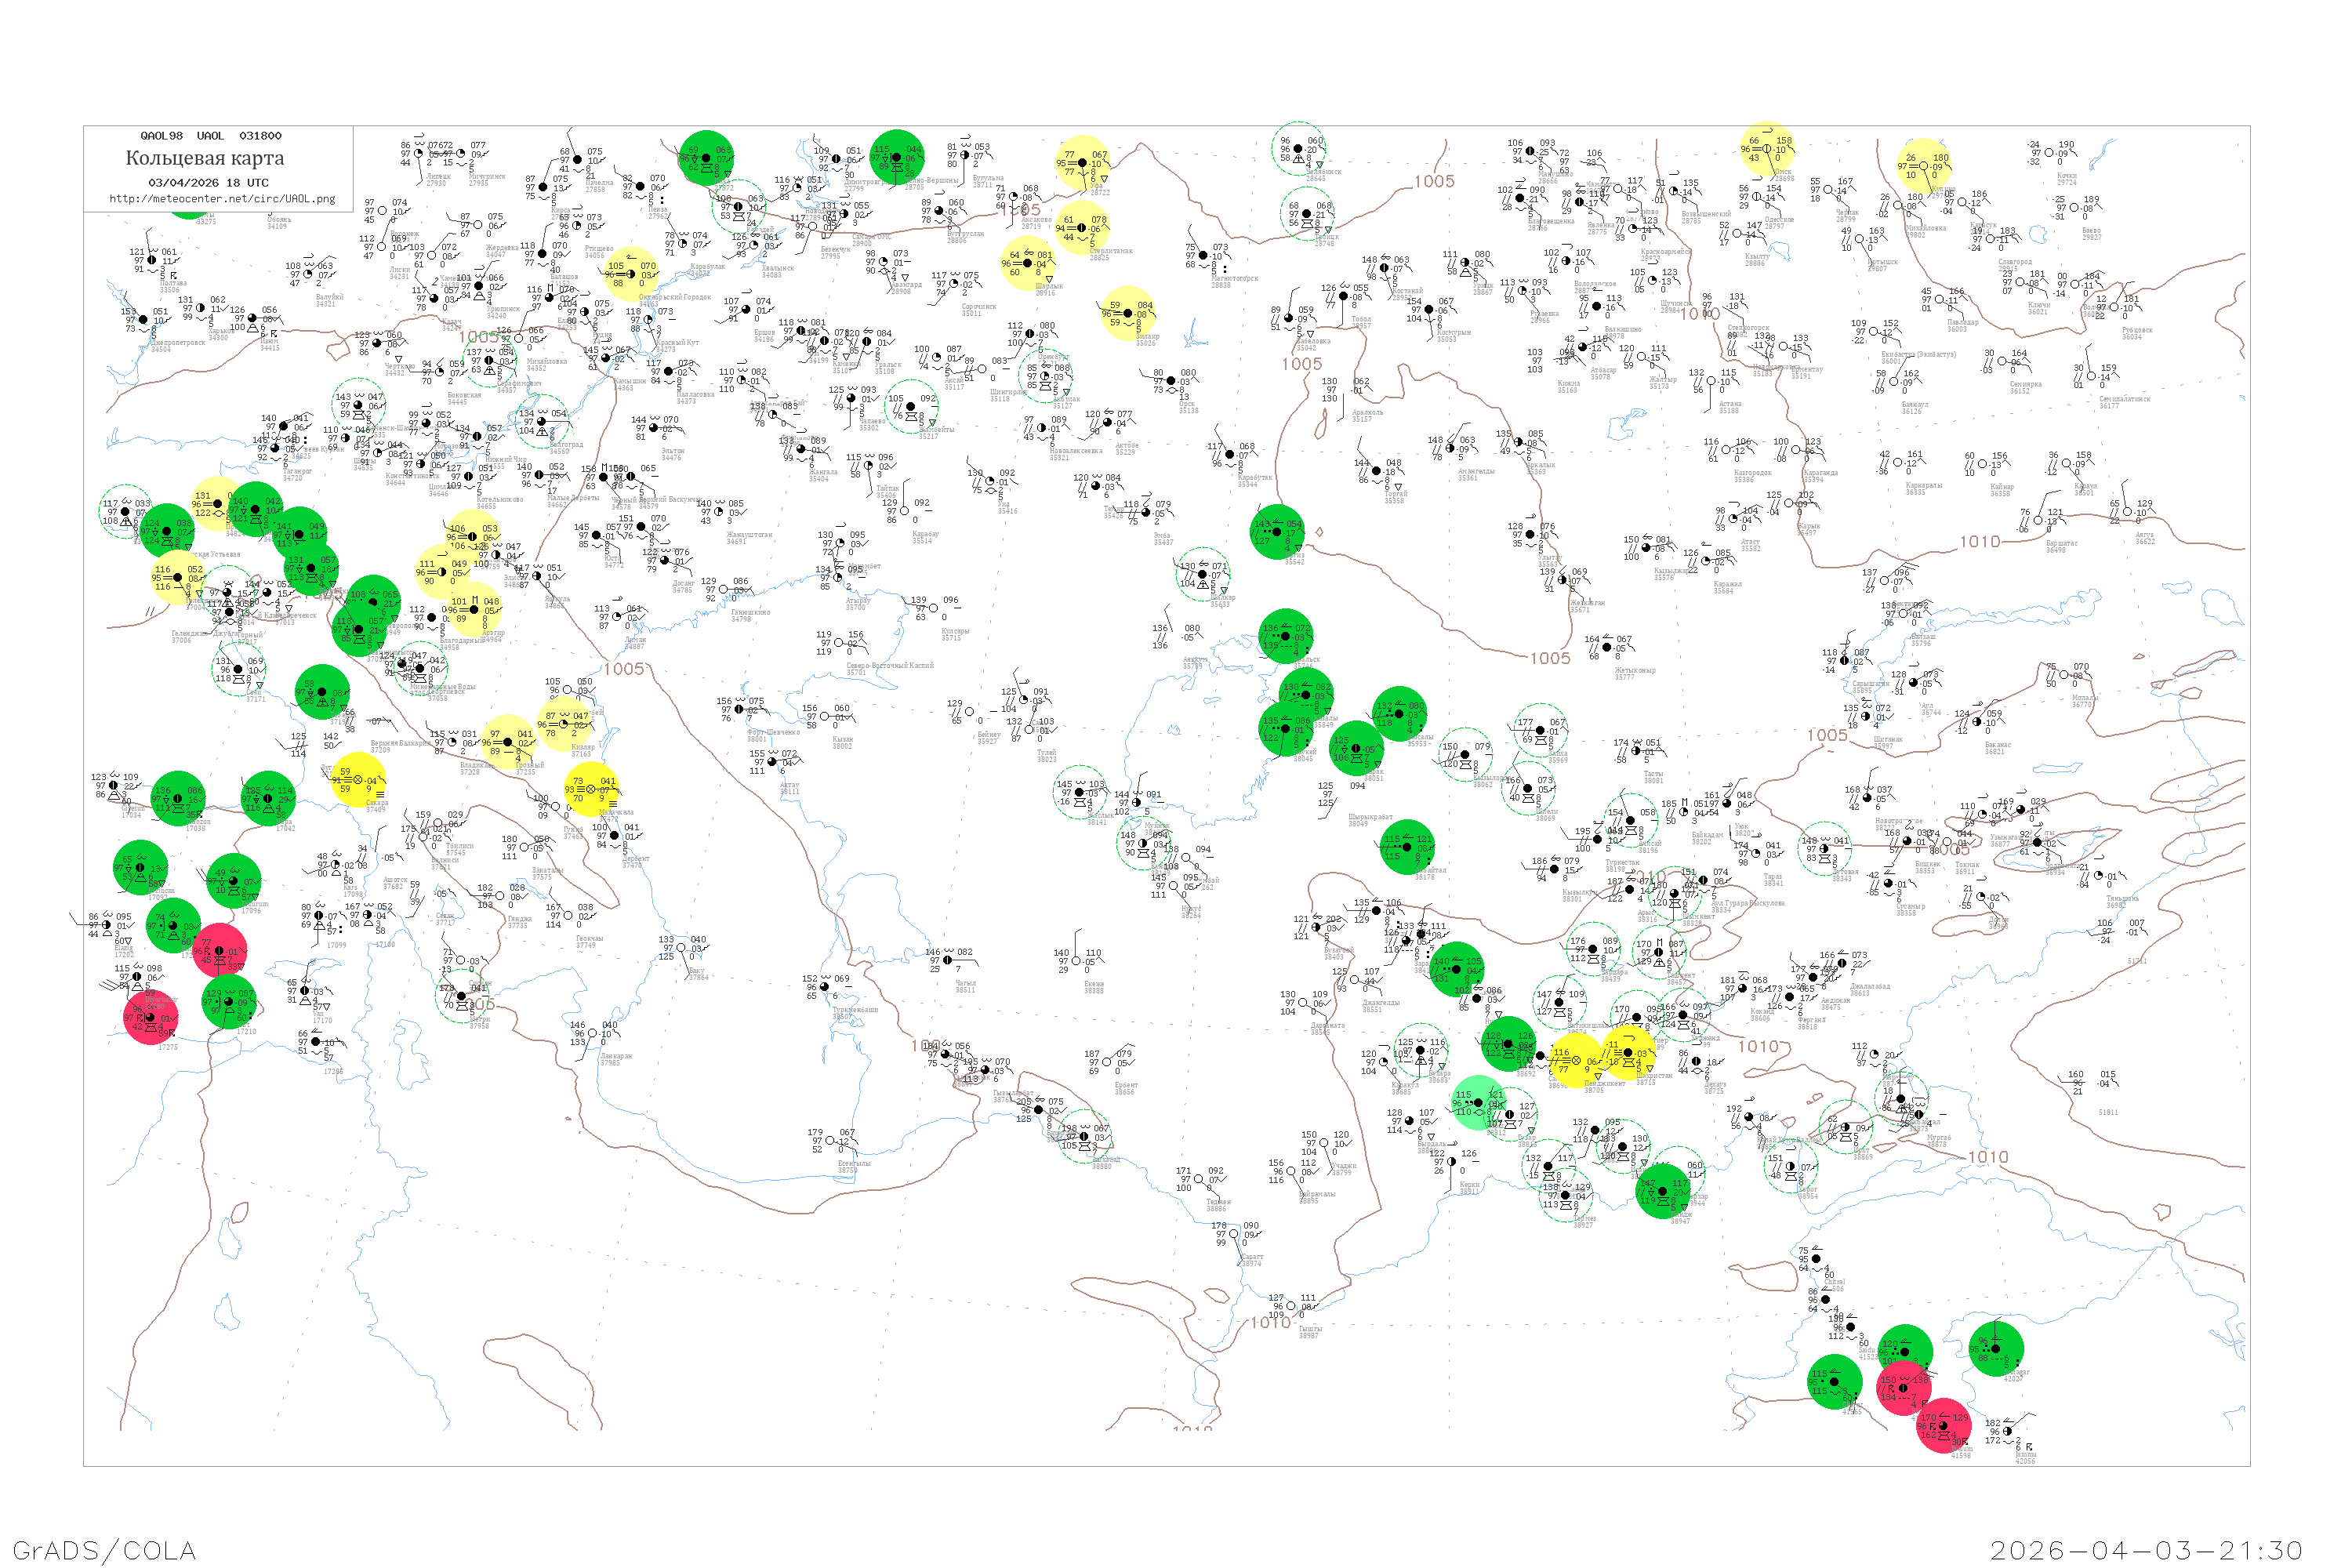Click the Термез 38927 station marker
Viewport: 2352px width, 1568px height.
point(1566,1195)
